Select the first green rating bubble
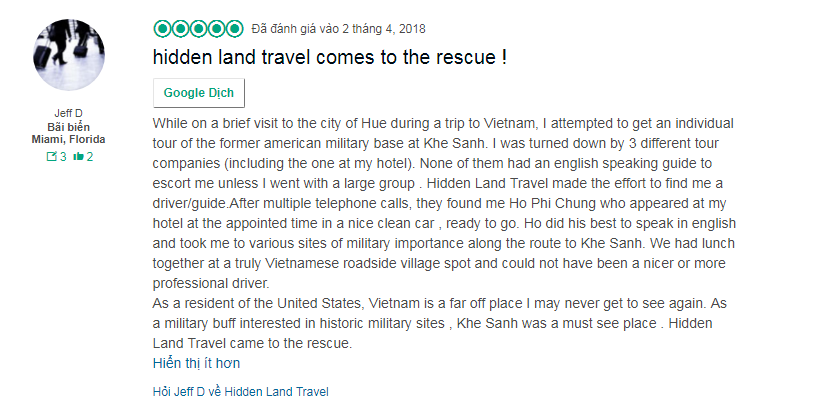 pyautogui.click(x=162, y=29)
